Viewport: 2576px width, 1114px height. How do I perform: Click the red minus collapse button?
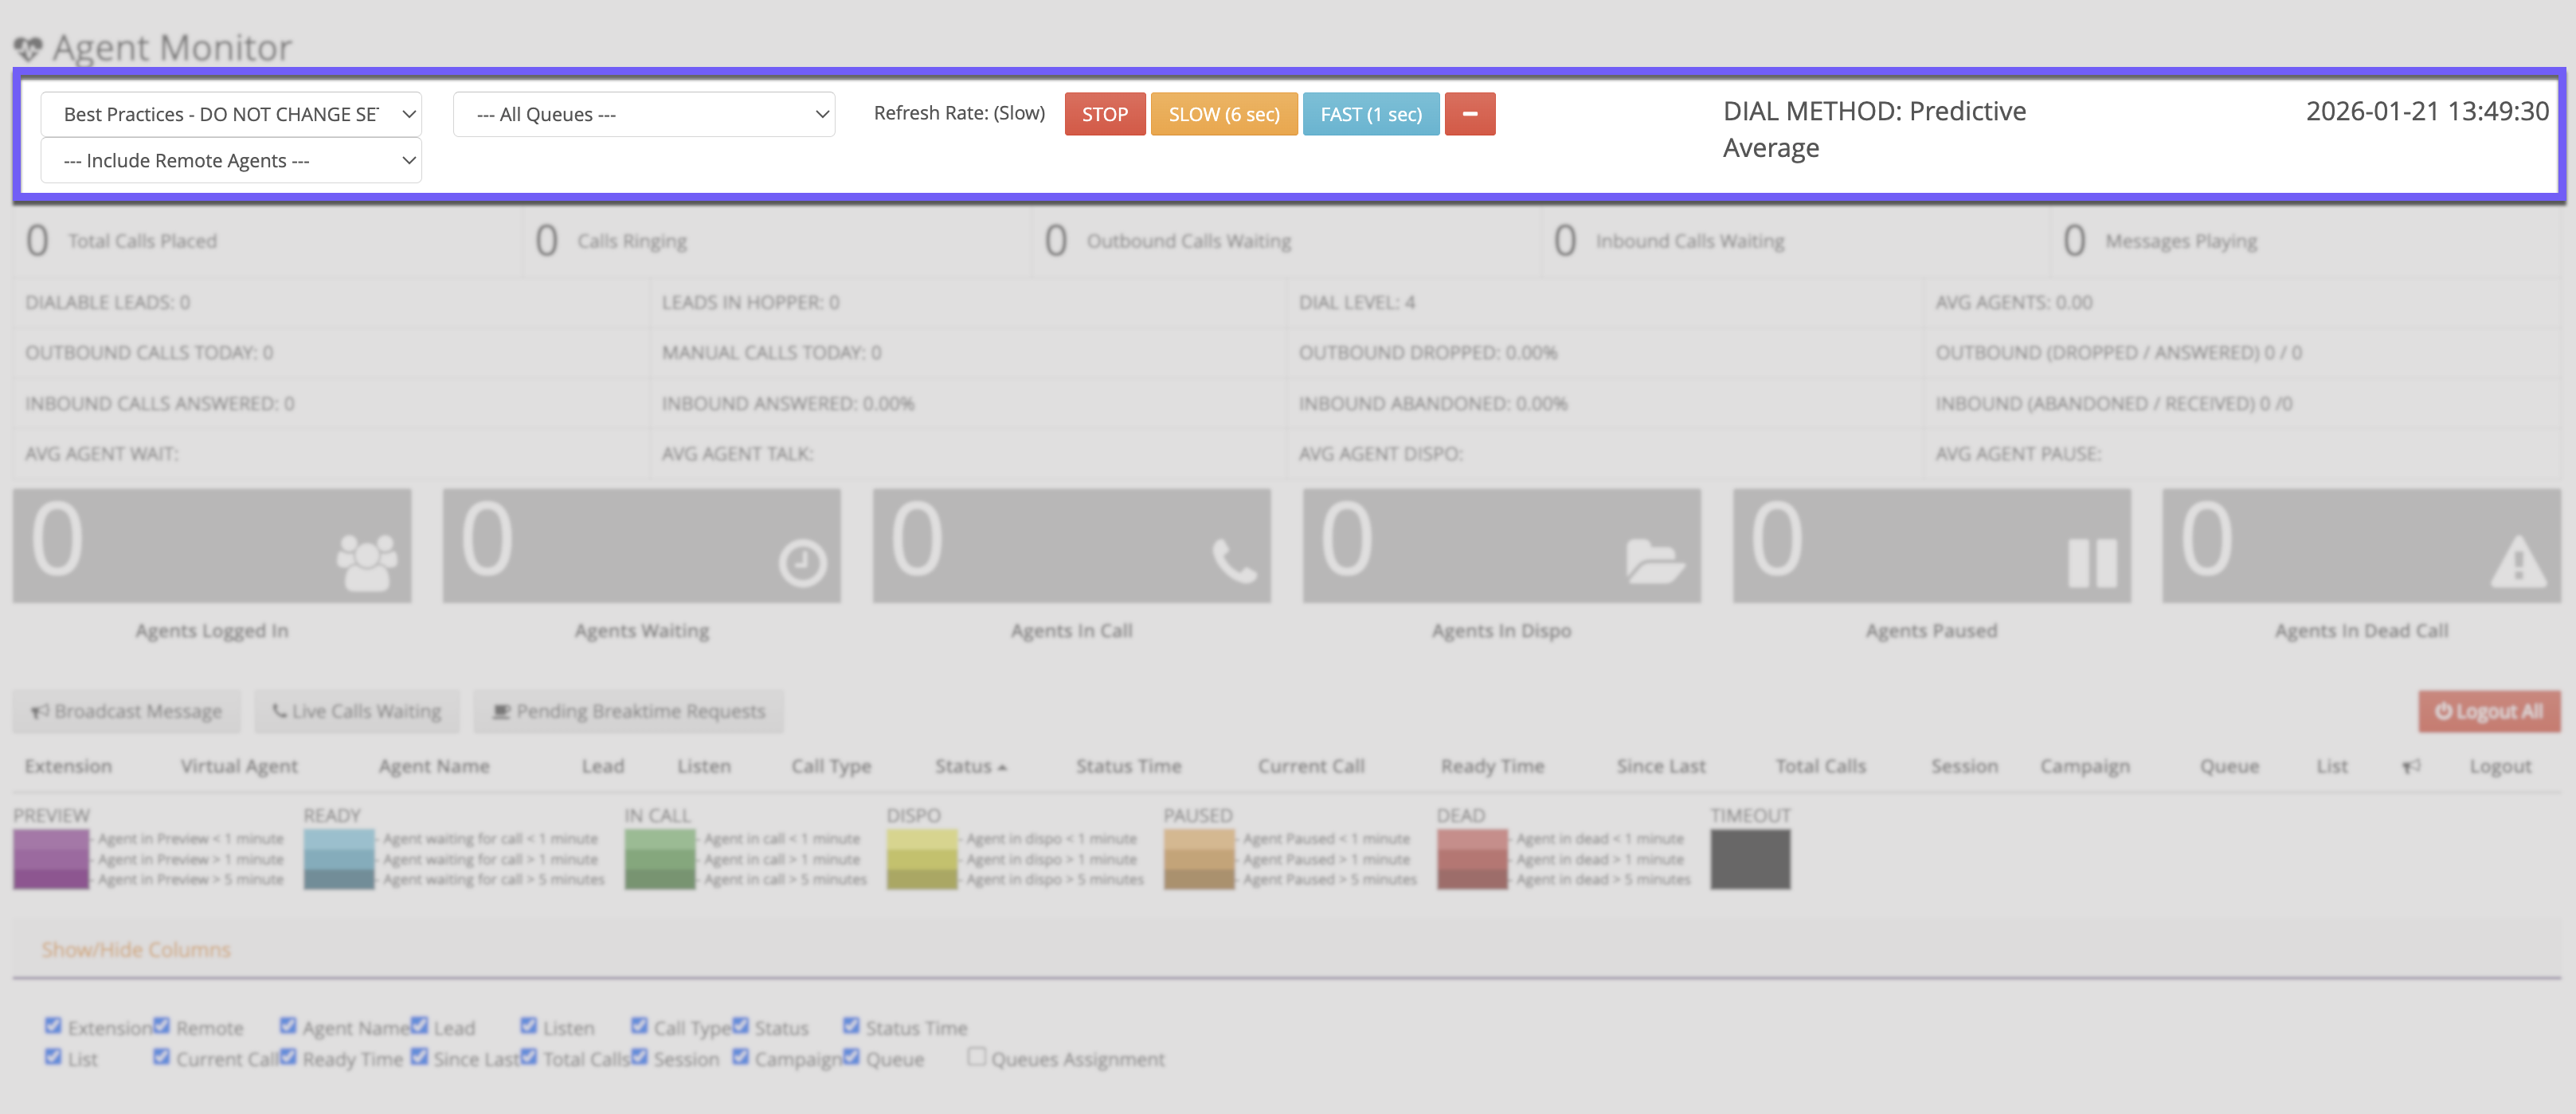1469,114
